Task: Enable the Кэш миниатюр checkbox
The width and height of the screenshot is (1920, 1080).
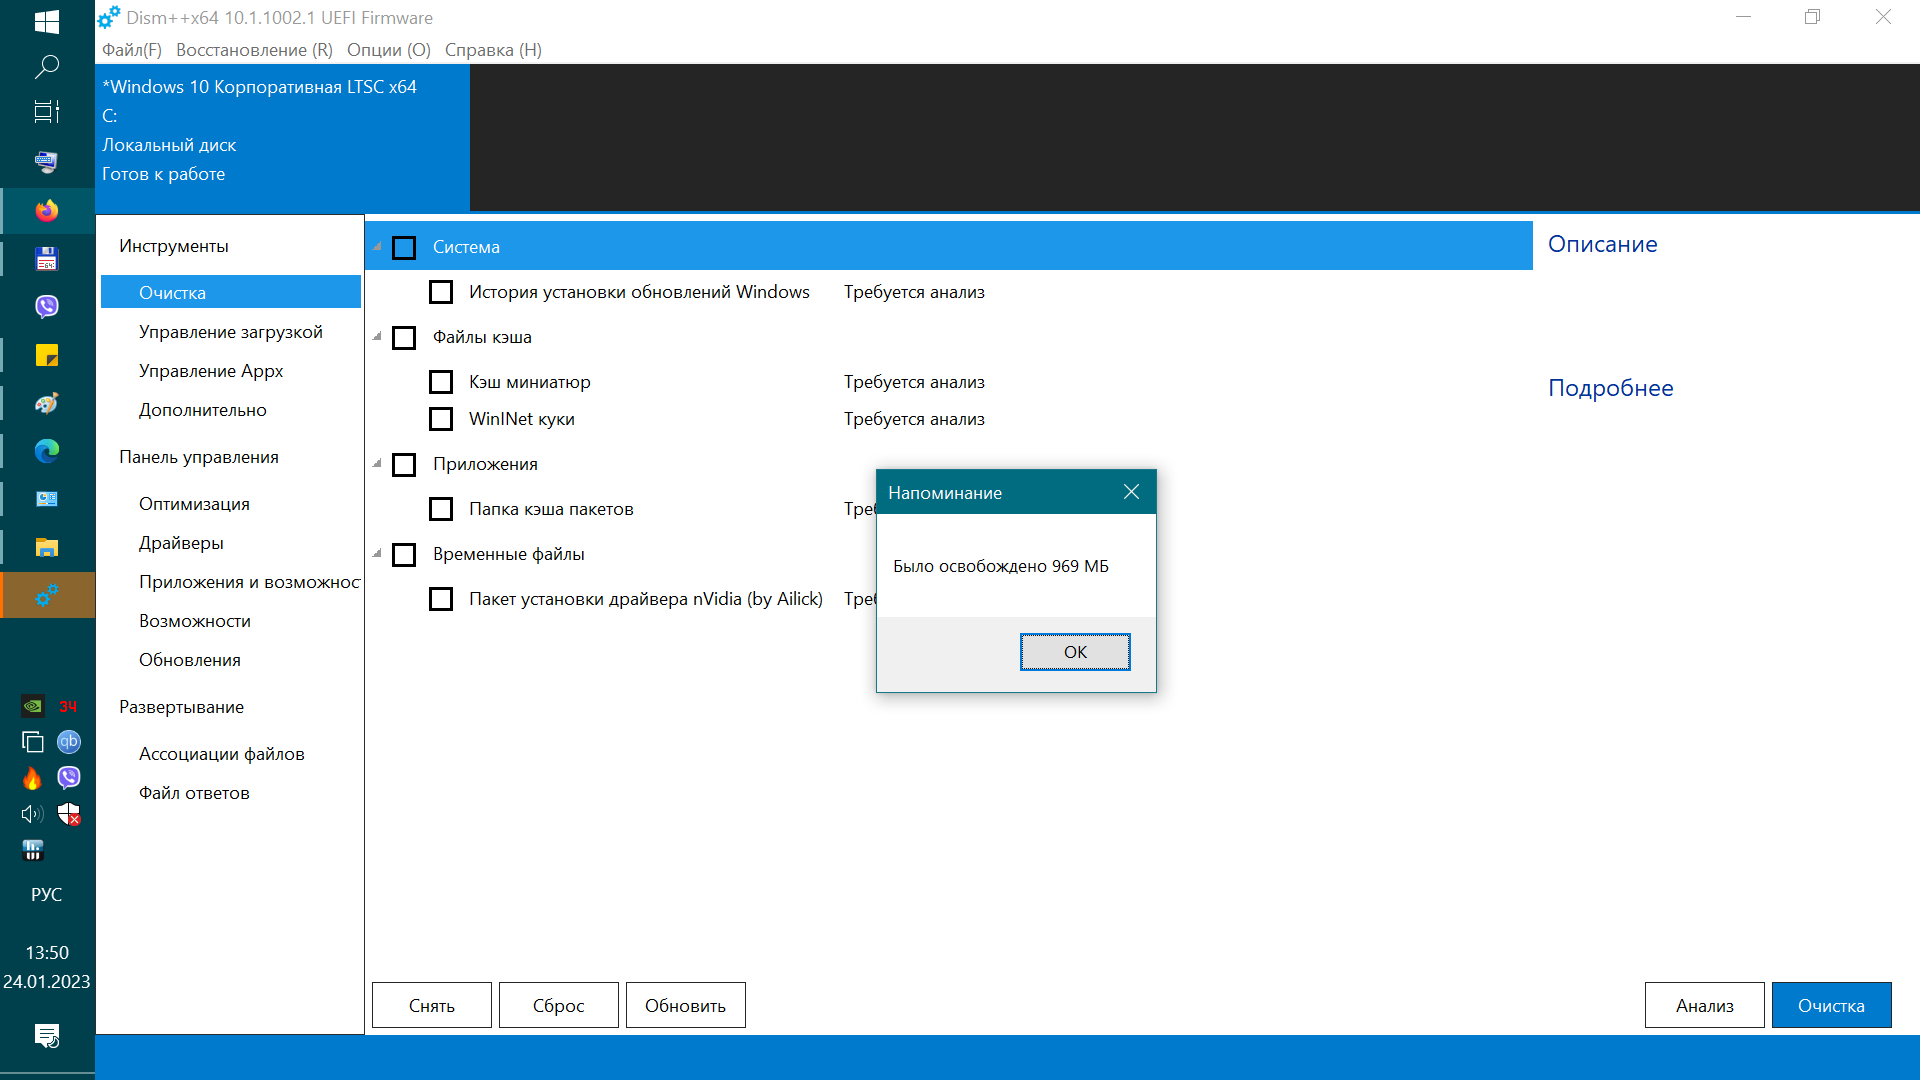Action: [x=441, y=382]
